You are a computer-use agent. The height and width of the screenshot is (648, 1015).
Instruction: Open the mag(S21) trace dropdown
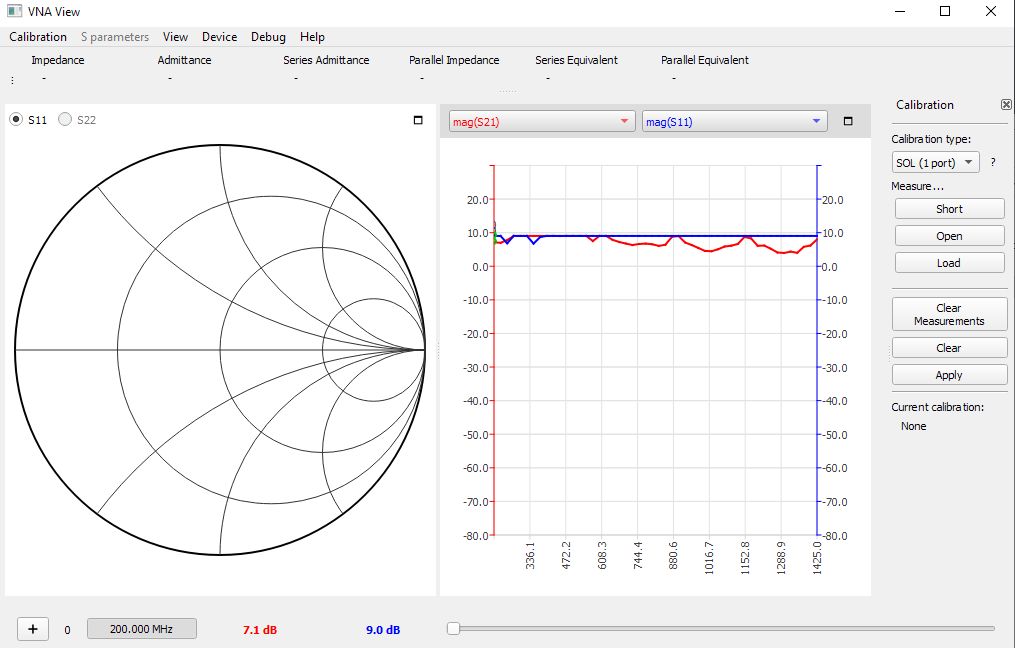pyautogui.click(x=541, y=122)
